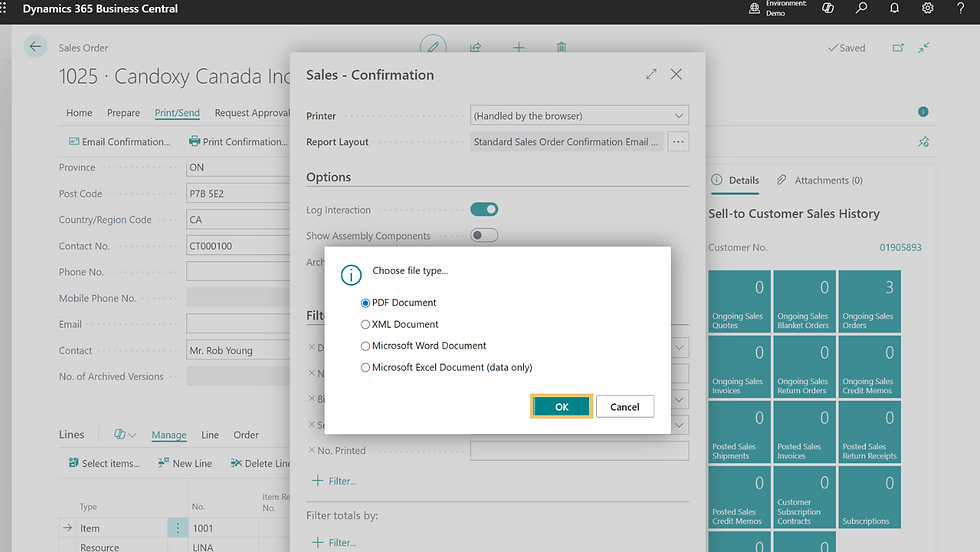The image size is (980, 552).
Task: Click Delete Line action
Action: [x=260, y=463]
